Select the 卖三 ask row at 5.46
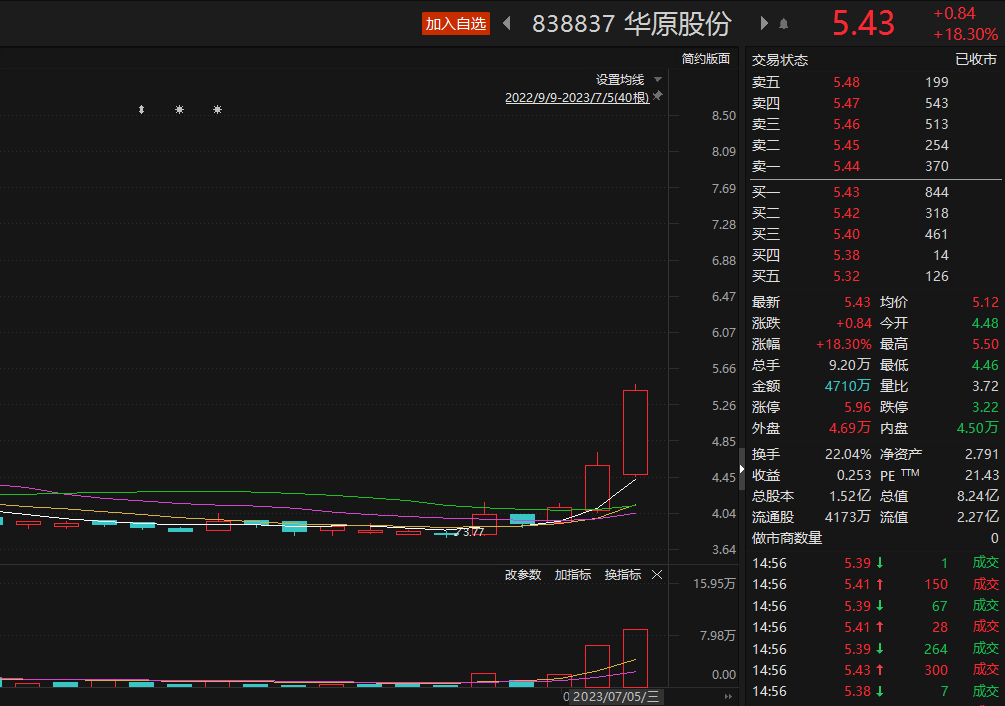The height and width of the screenshot is (706, 1005). click(x=875, y=124)
